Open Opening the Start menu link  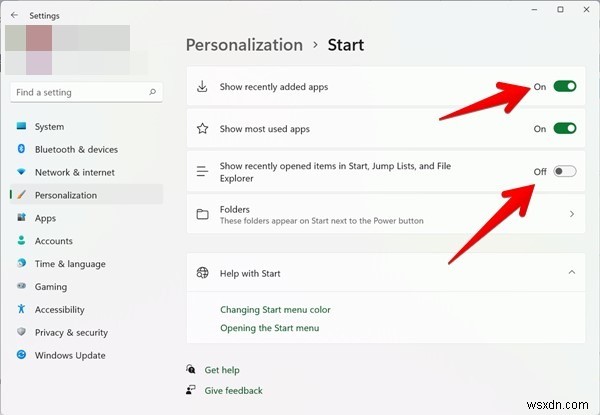pyautogui.click(x=269, y=328)
